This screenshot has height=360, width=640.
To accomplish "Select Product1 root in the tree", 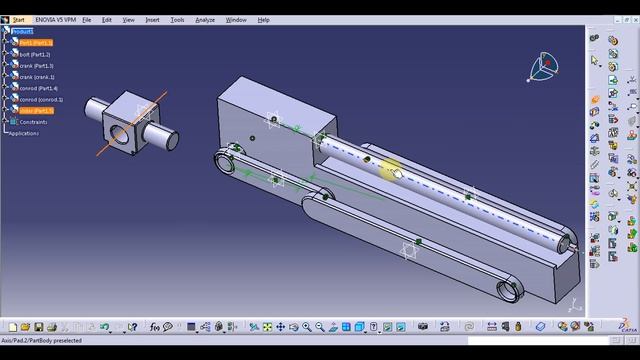I will click(22, 31).
